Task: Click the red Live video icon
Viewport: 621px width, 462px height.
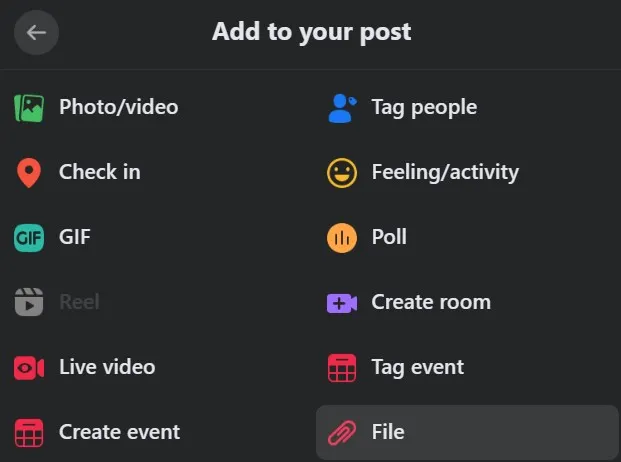Action: point(29,367)
